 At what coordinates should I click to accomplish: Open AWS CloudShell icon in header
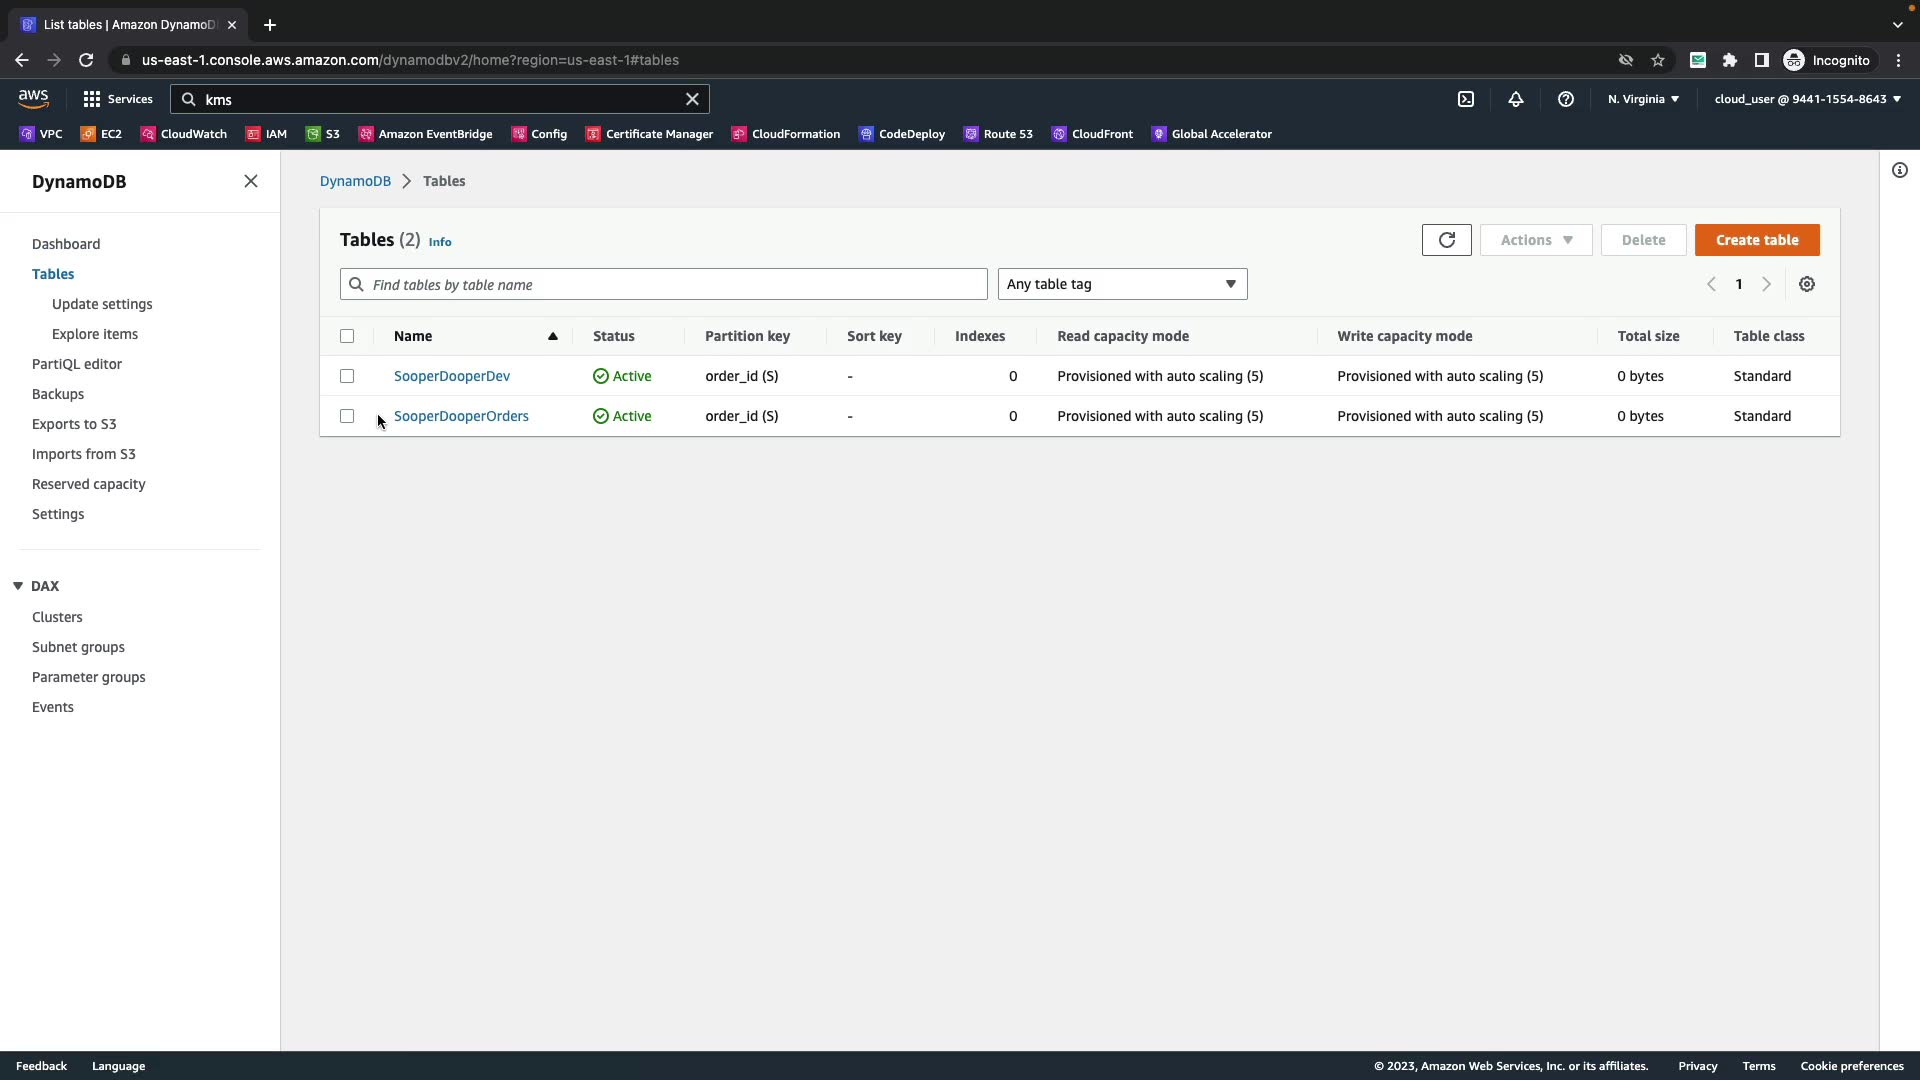1465,99
